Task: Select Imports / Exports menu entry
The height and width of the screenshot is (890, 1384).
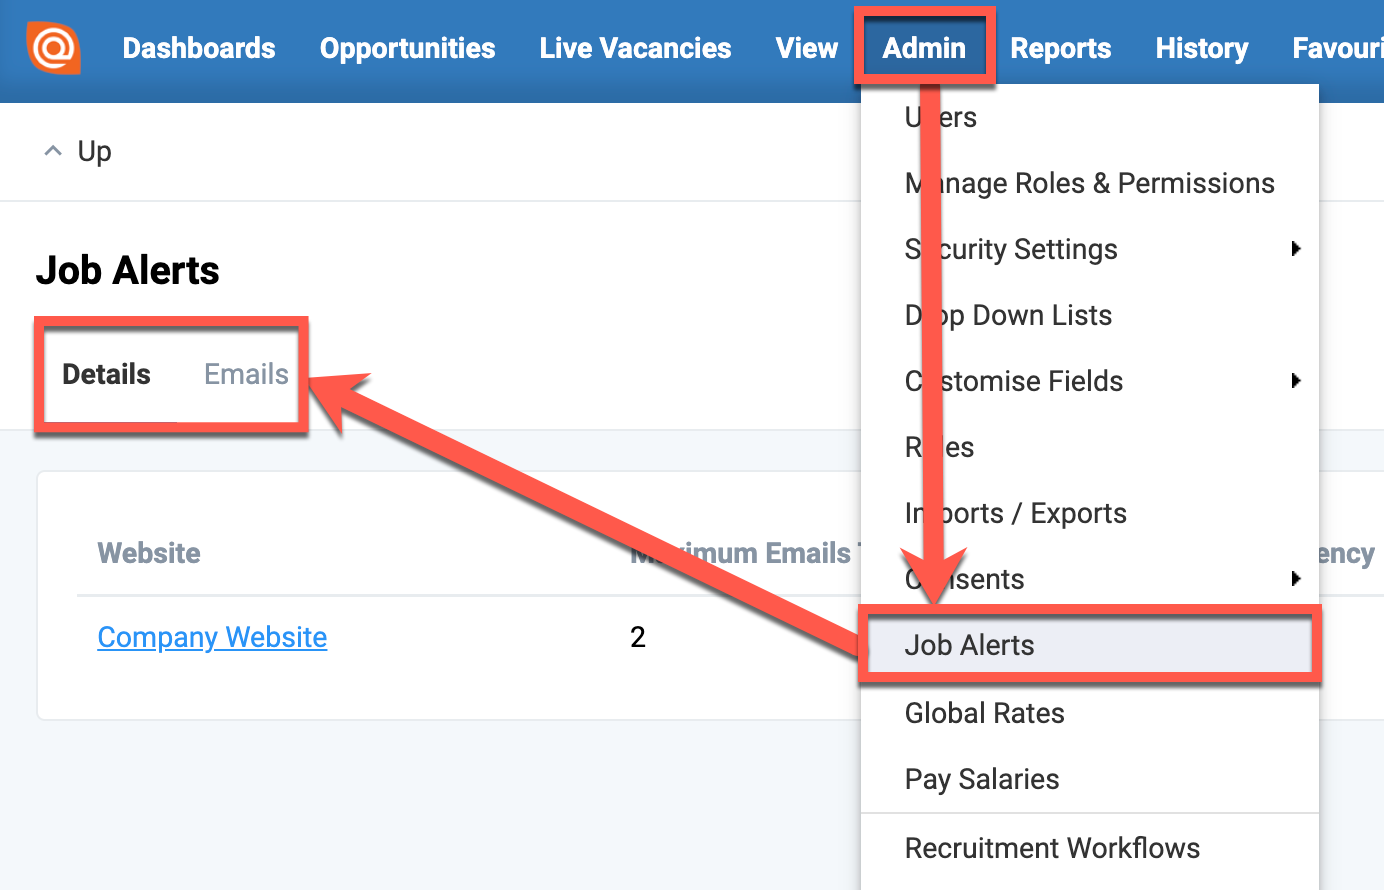Action: [1015, 513]
